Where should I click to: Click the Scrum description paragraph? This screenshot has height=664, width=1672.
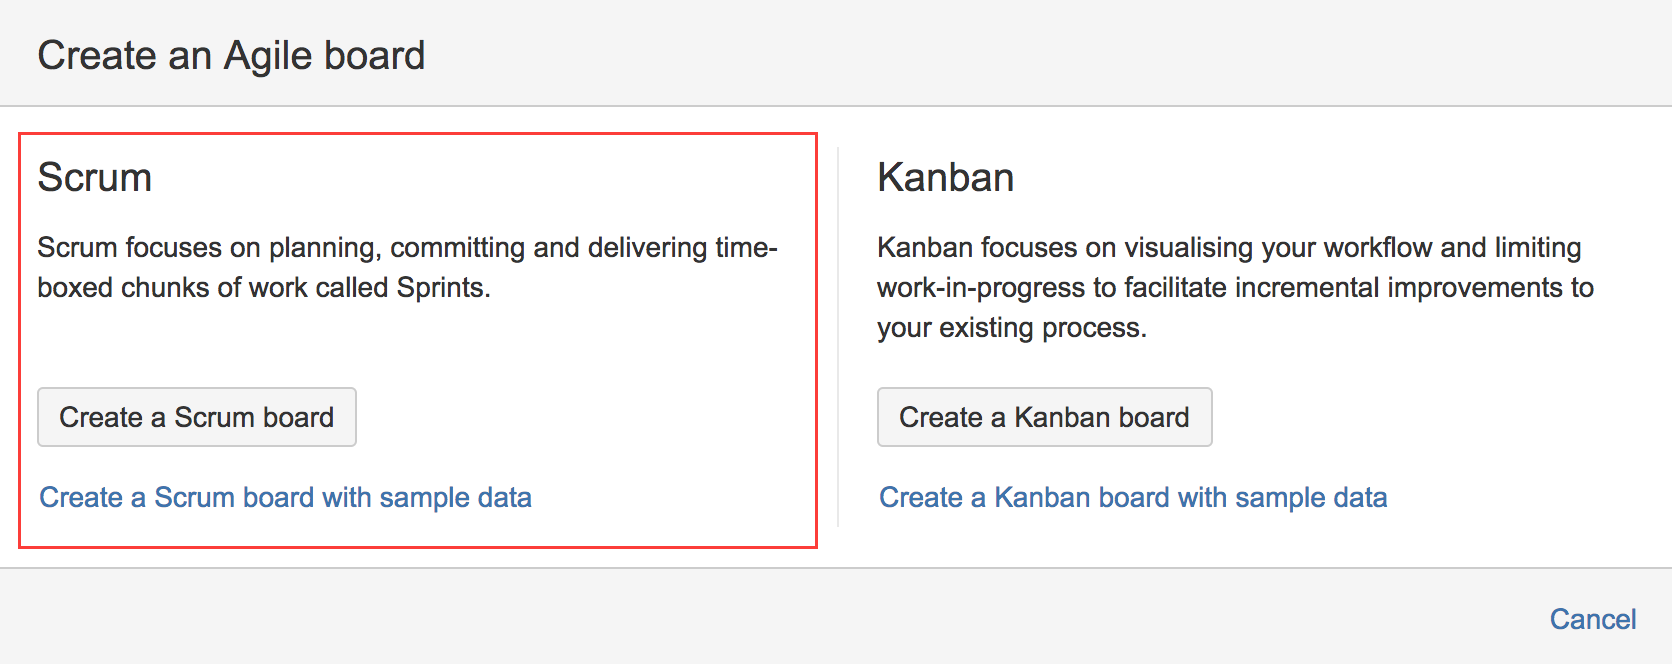[407, 267]
